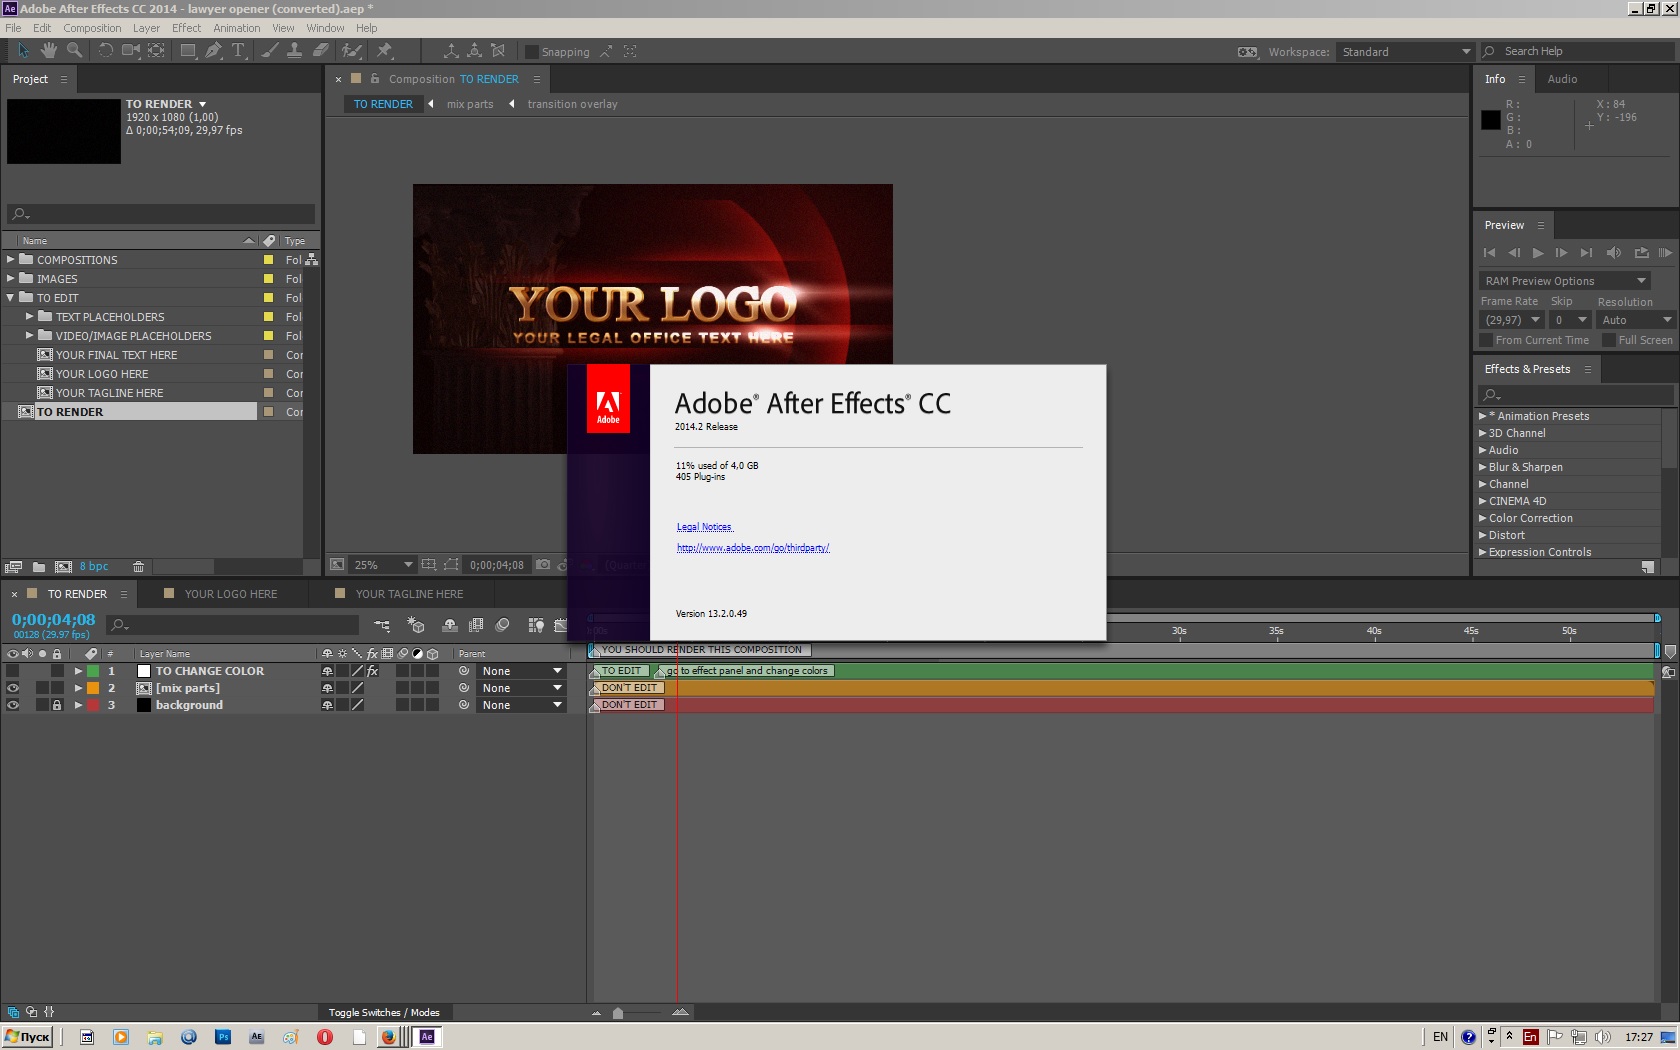Activate the Eraser tool
This screenshot has width=1680, height=1050.
tap(321, 51)
